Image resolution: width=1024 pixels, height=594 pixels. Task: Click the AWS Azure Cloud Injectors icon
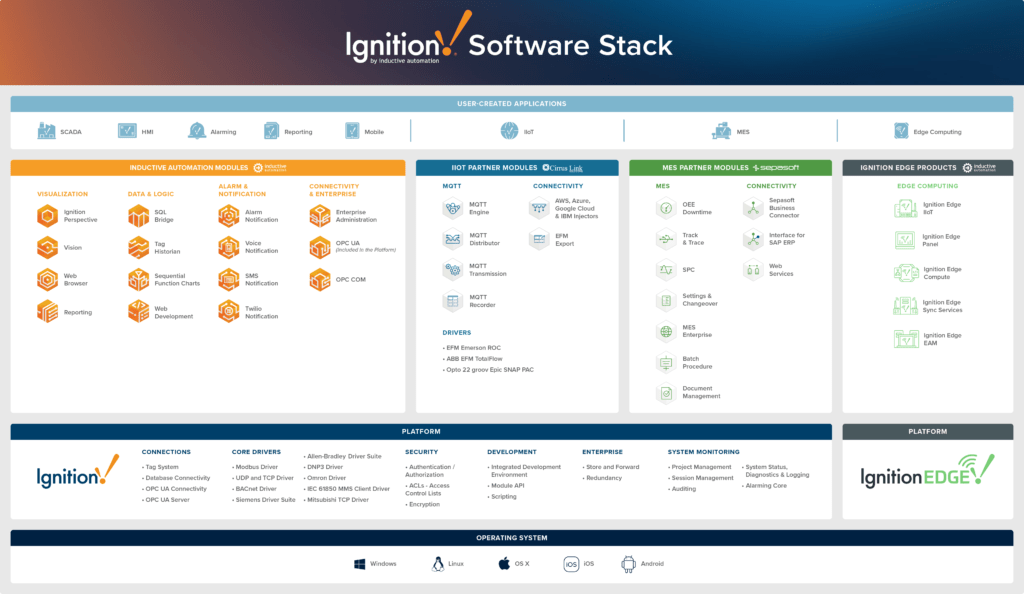click(x=539, y=208)
